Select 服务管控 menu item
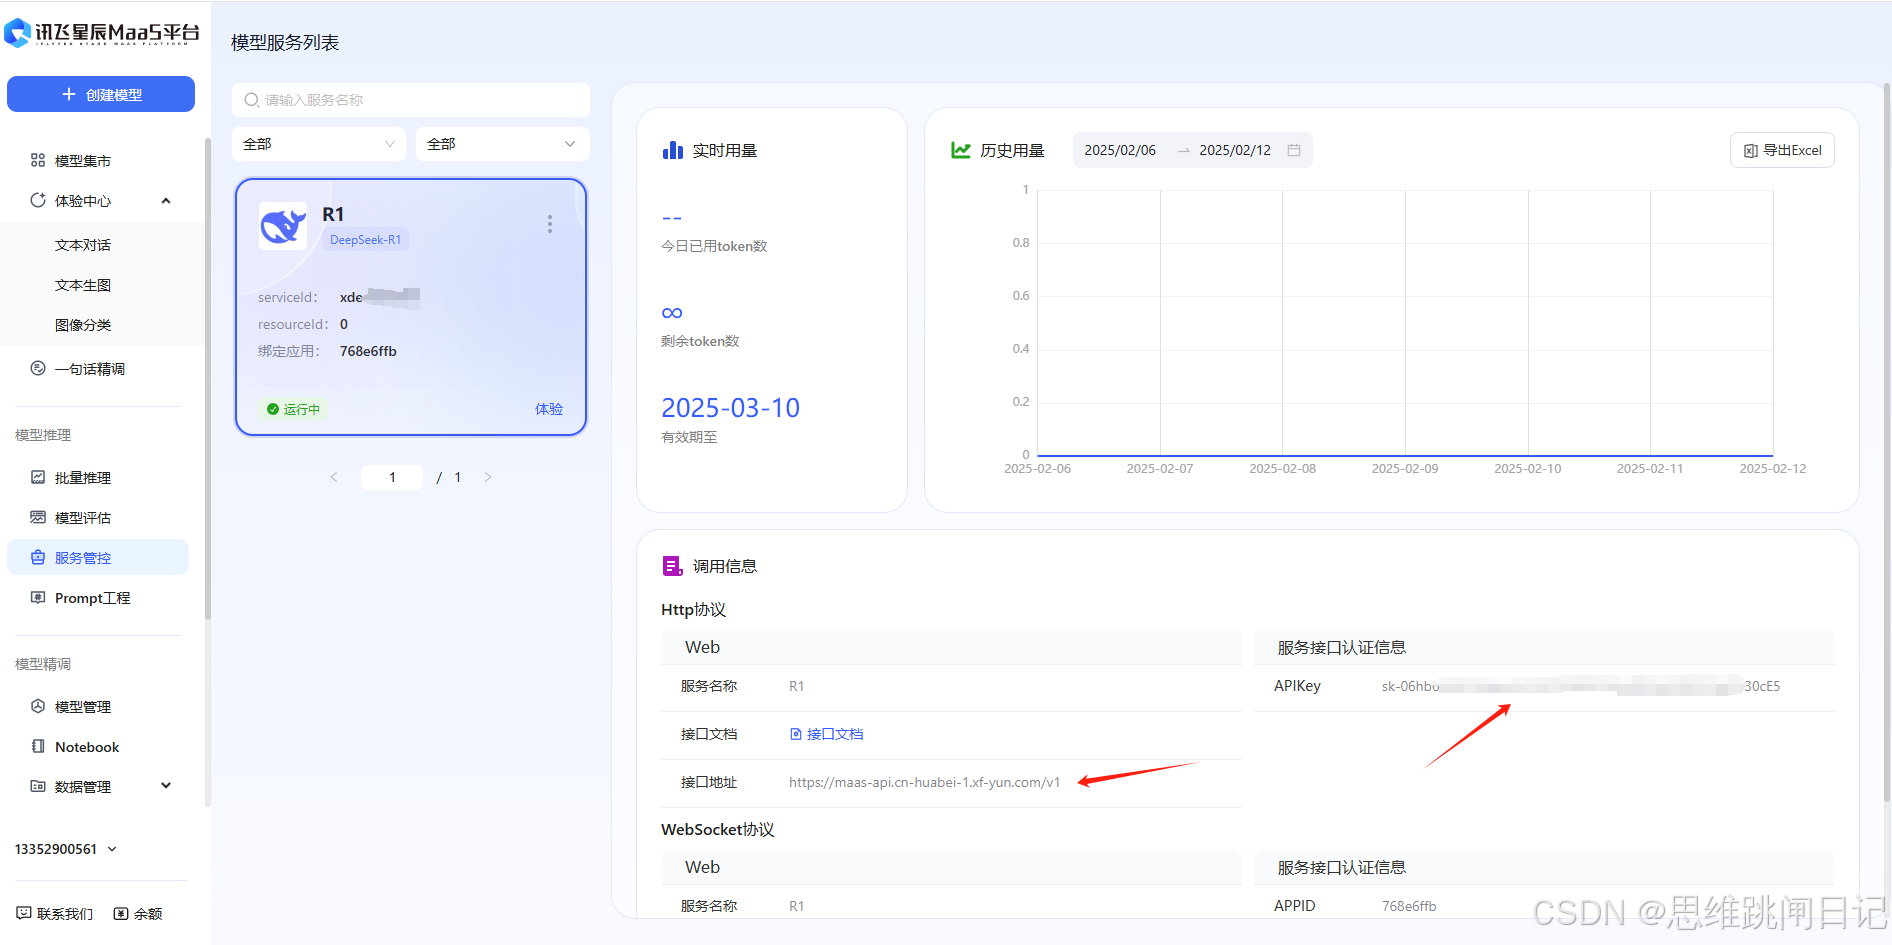This screenshot has width=1892, height=945. 98,557
